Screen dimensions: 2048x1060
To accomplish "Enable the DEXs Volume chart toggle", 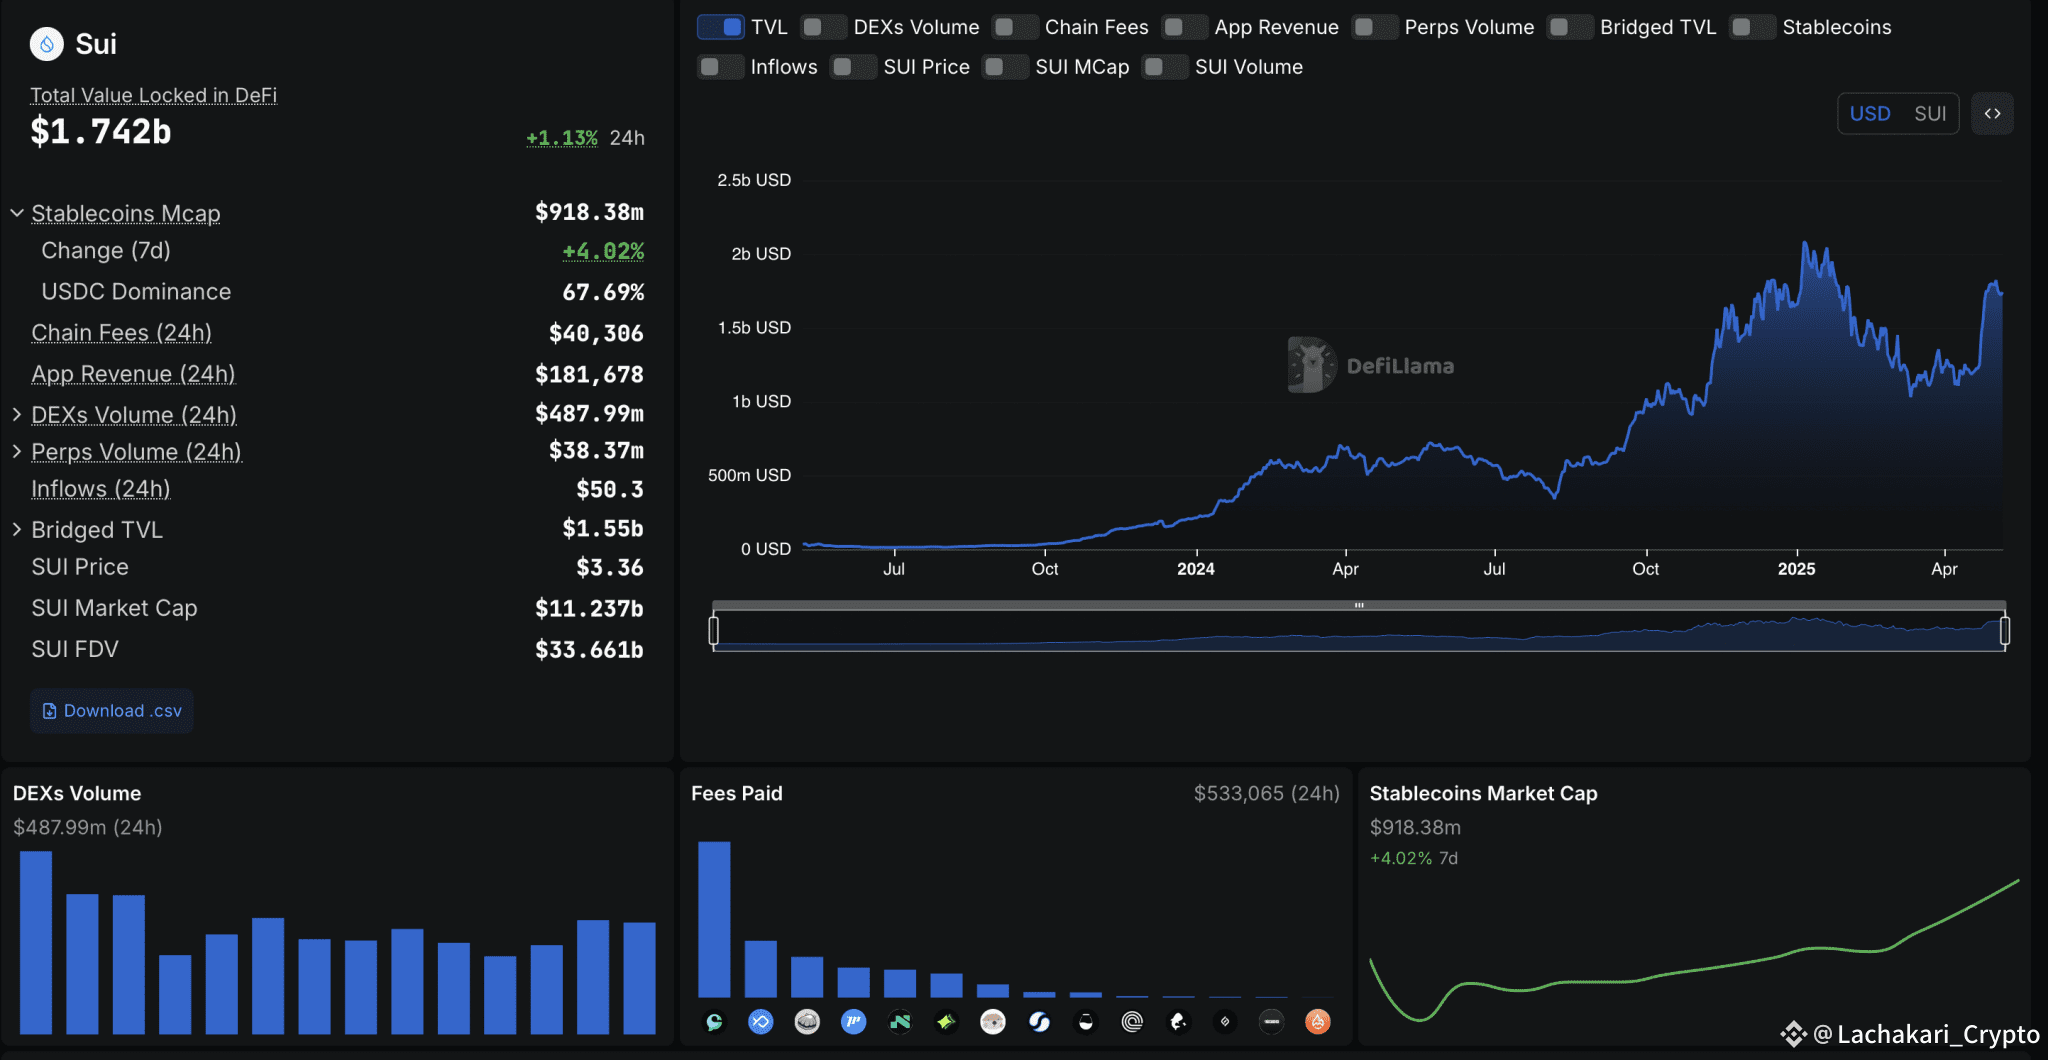I will 823,27.
